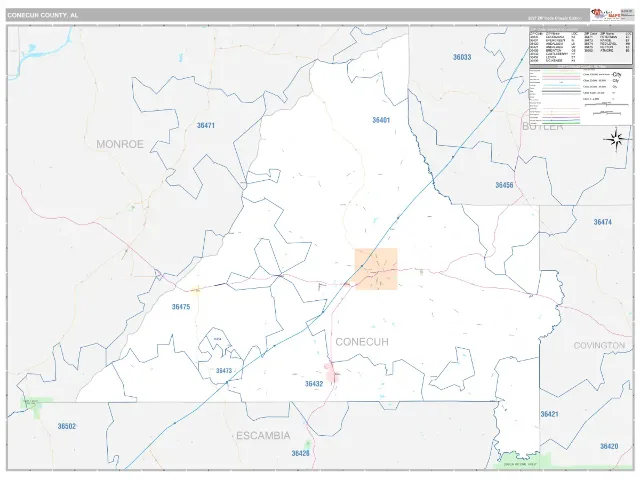Click the "CONECUH COUNTY, AL" title
The width and height of the screenshot is (640, 480).
click(x=42, y=15)
